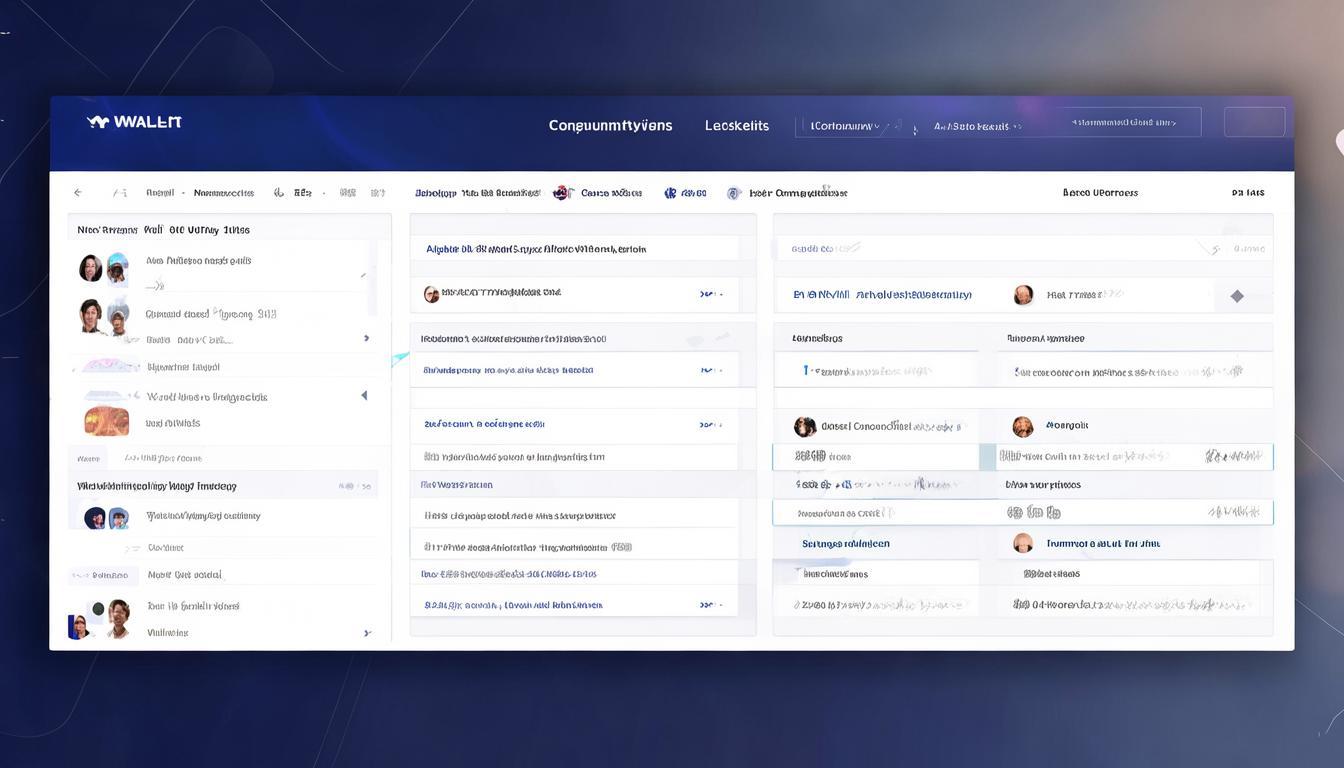Click the wide input box in header right
The image size is (1344, 768).
[1122, 122]
